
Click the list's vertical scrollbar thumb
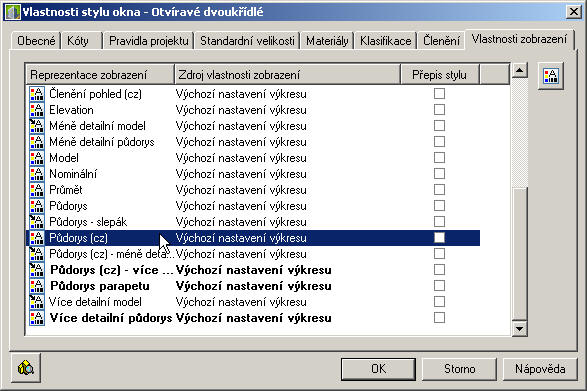point(520,254)
